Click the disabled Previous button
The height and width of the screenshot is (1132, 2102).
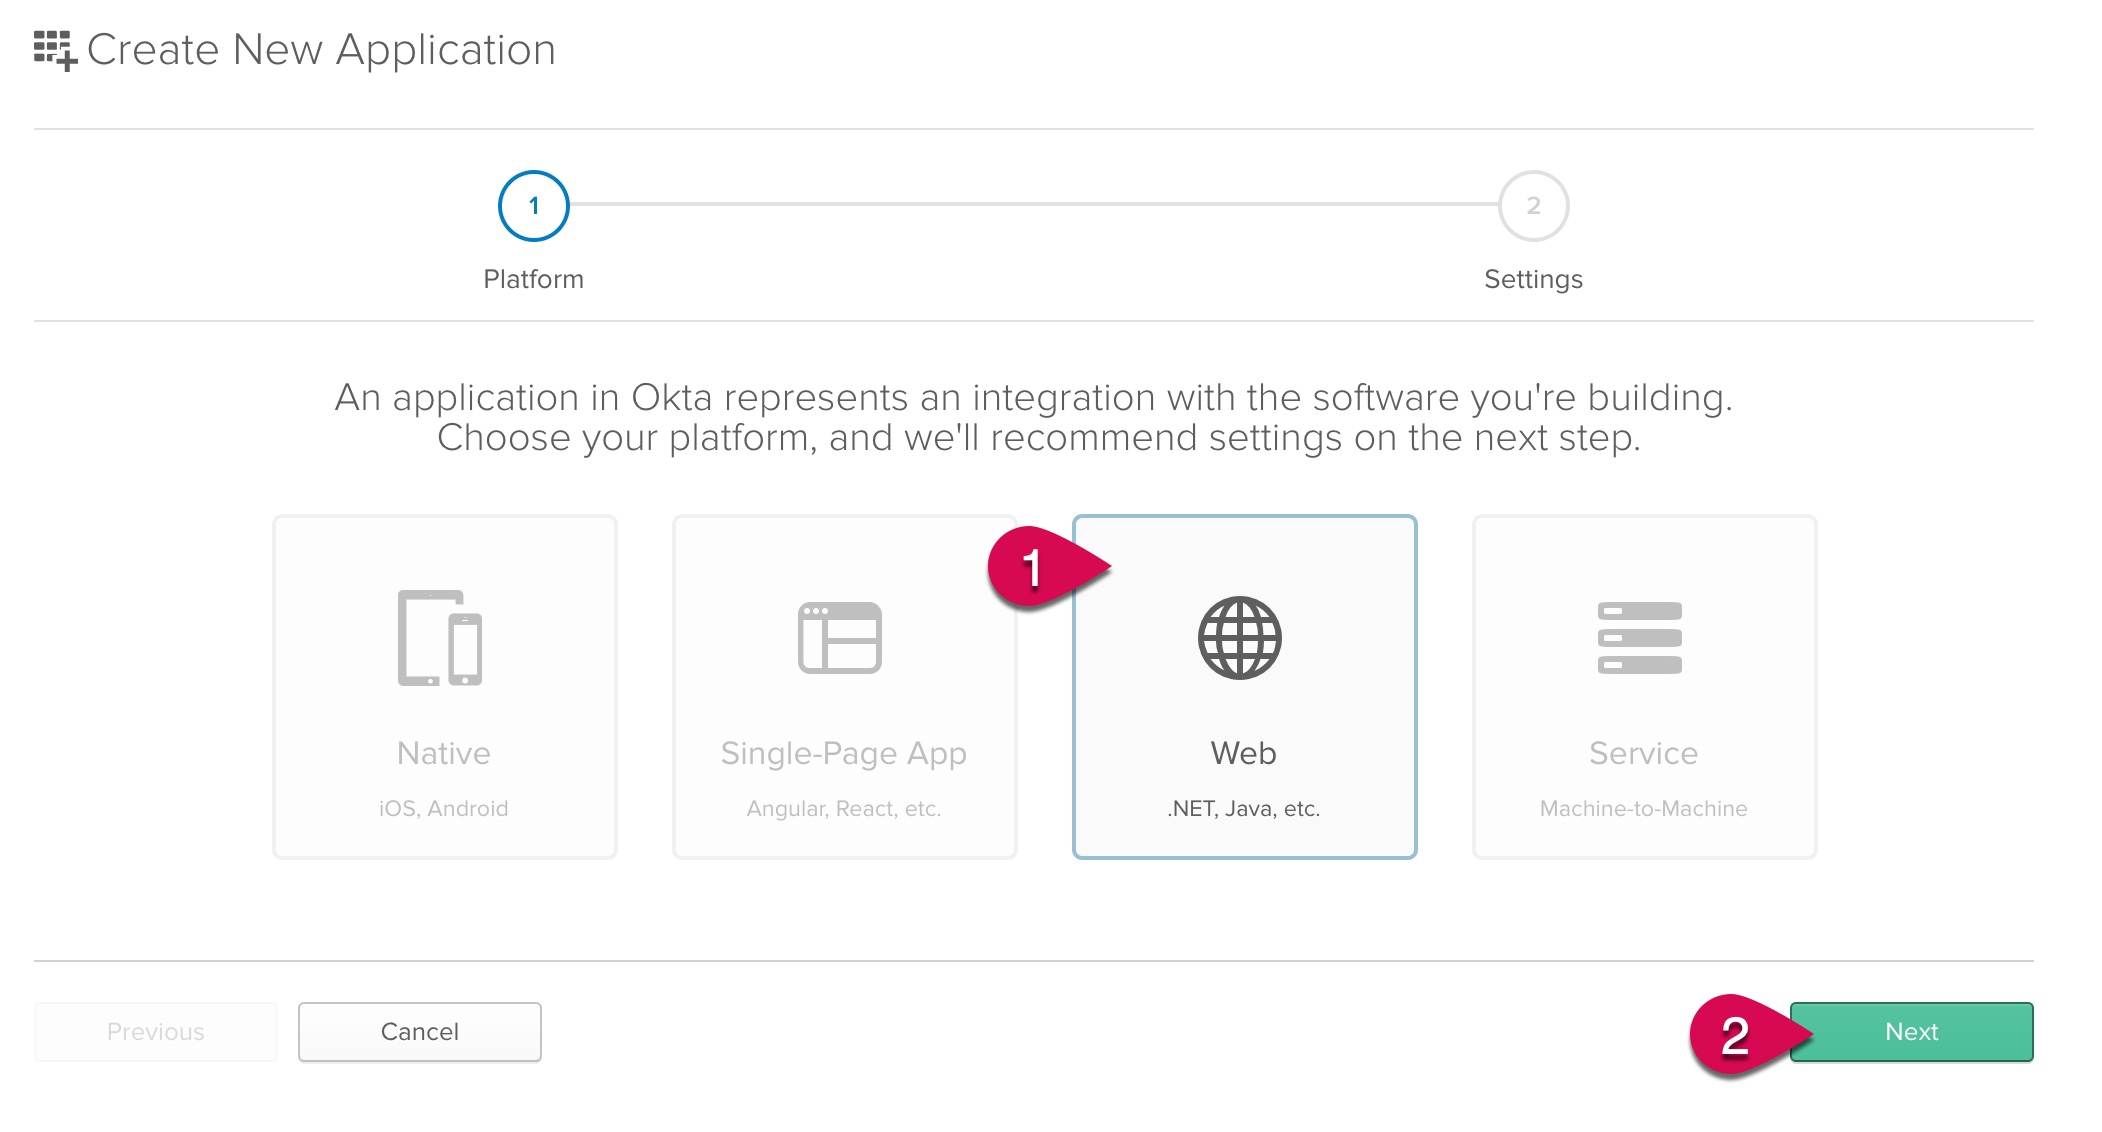(156, 1032)
